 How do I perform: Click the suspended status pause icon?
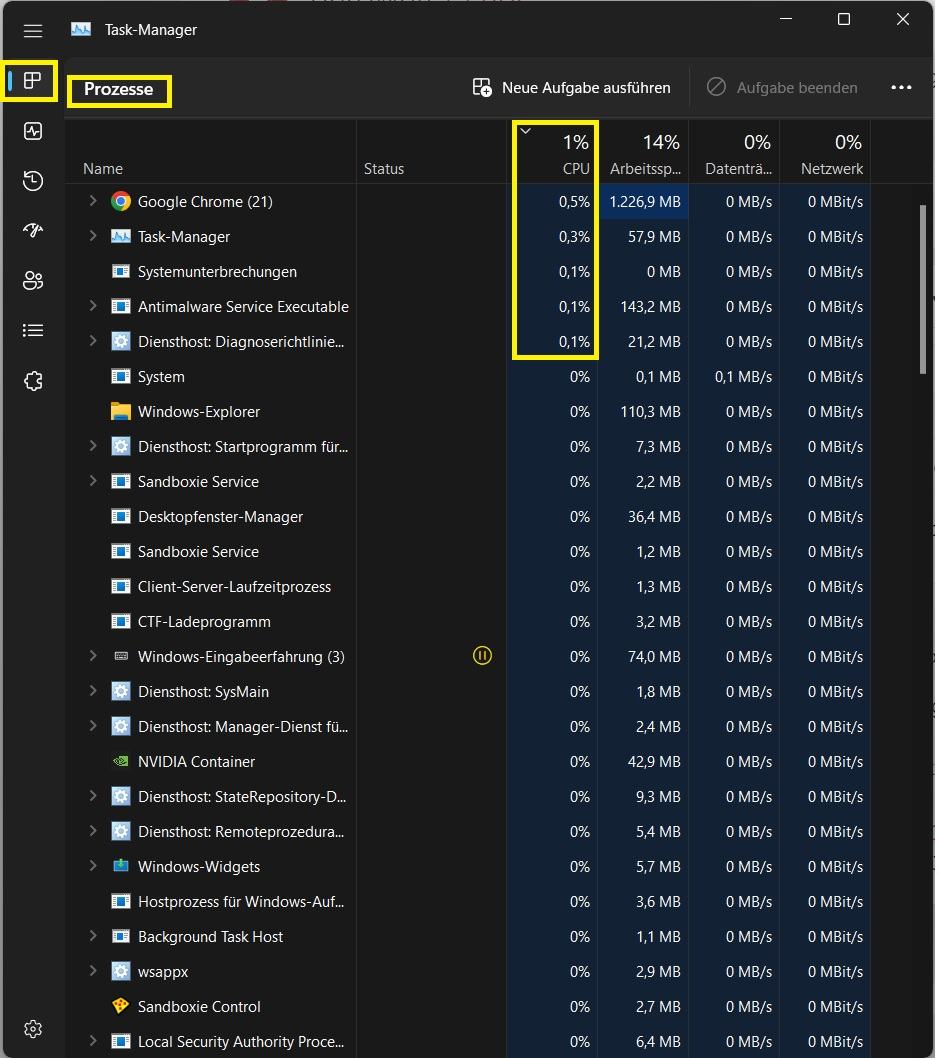[482, 655]
